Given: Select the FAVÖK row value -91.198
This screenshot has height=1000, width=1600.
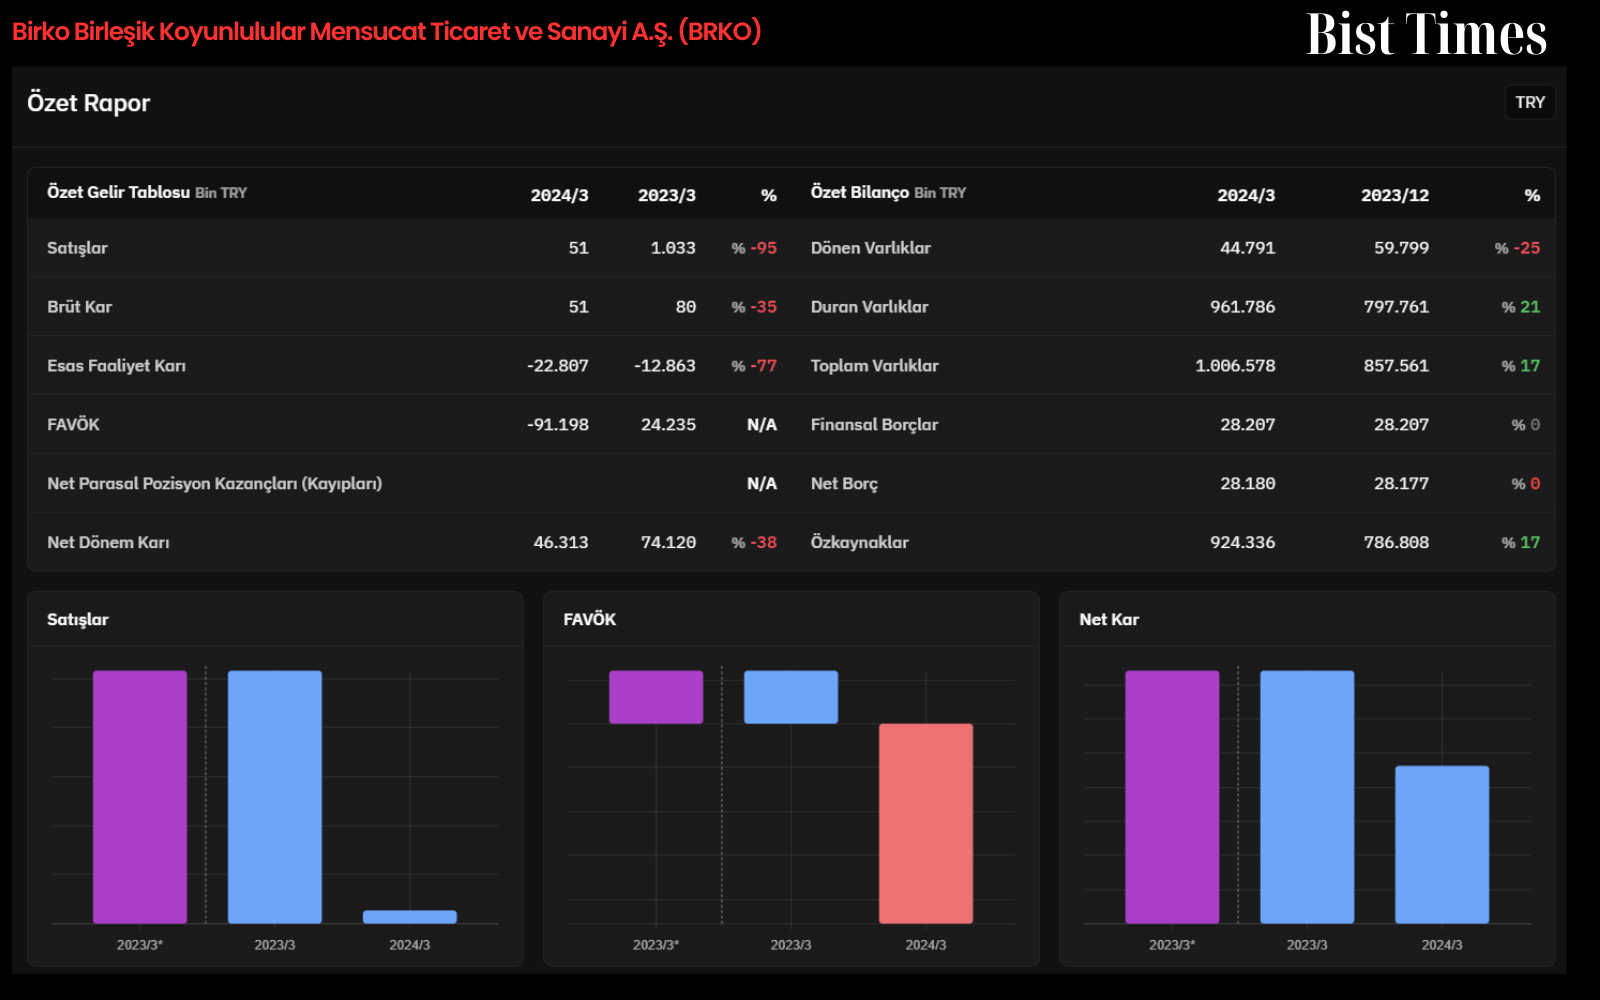Looking at the screenshot, I should tap(558, 424).
